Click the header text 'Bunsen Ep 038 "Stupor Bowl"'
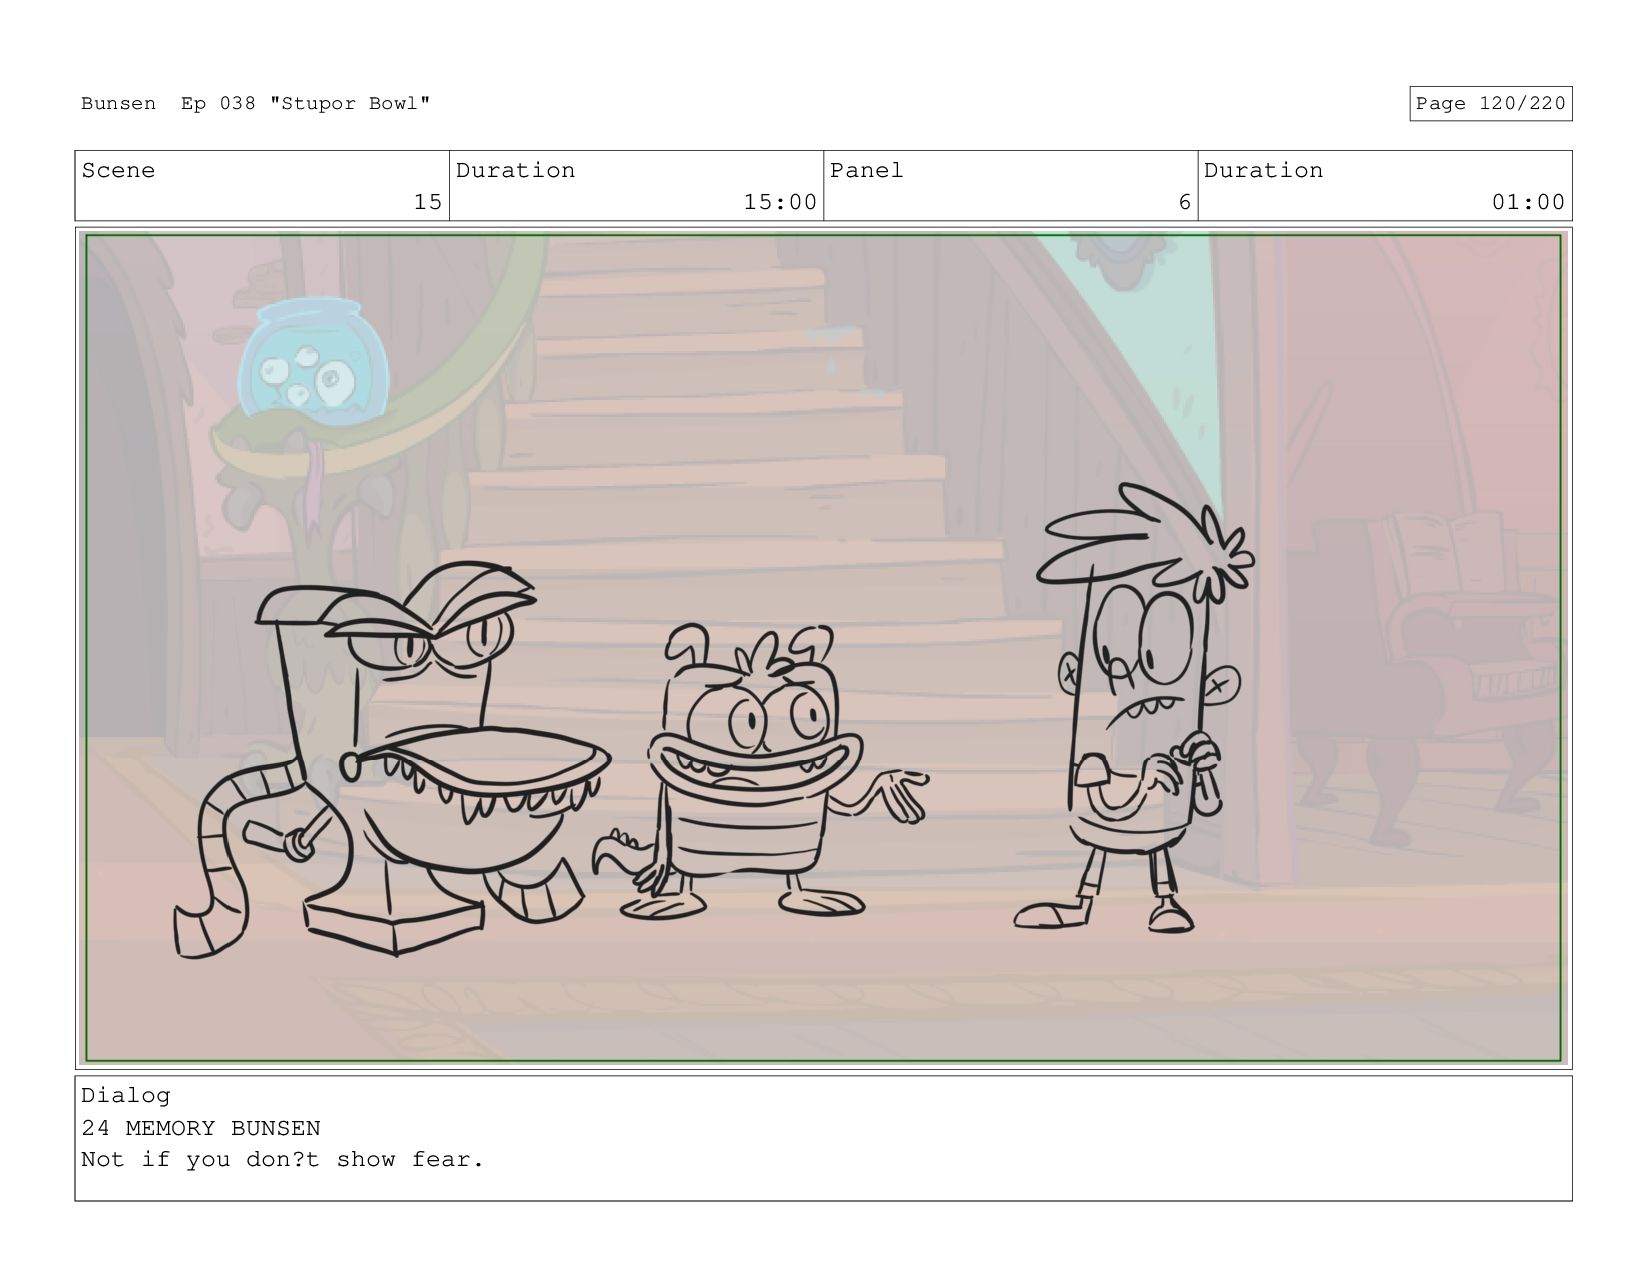 (x=255, y=104)
